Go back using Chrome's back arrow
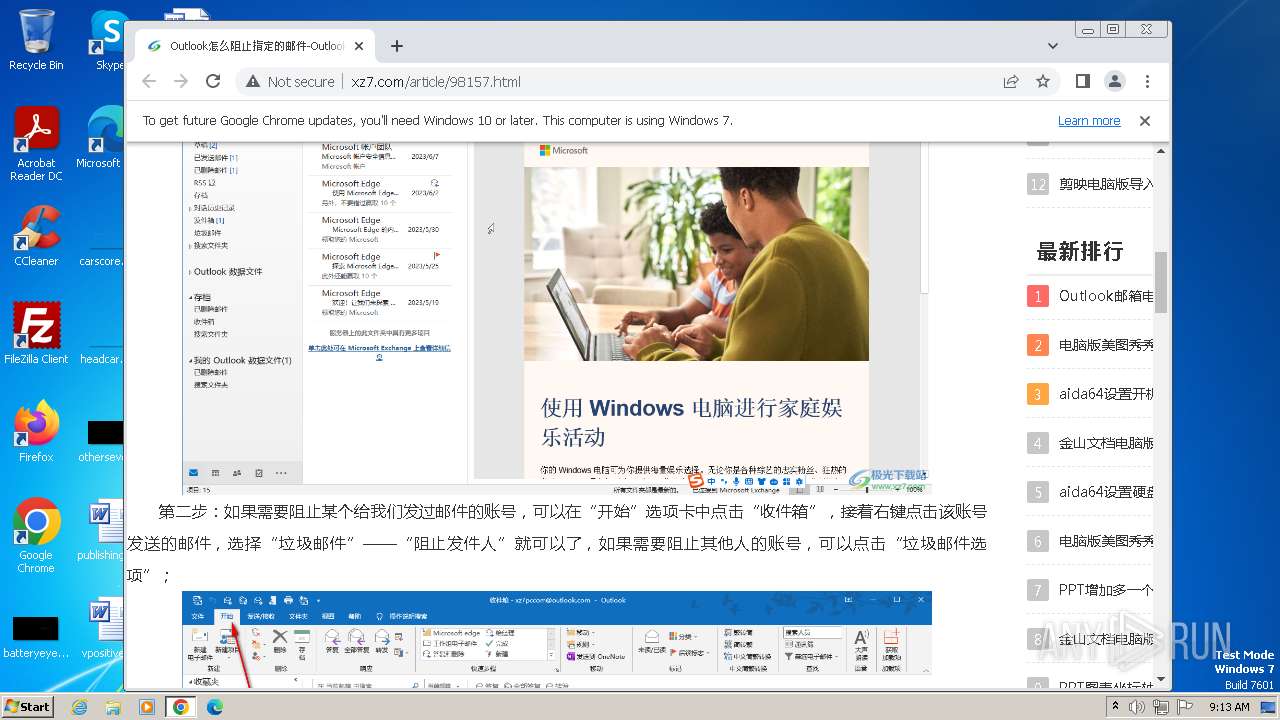The image size is (1280, 720). point(149,81)
